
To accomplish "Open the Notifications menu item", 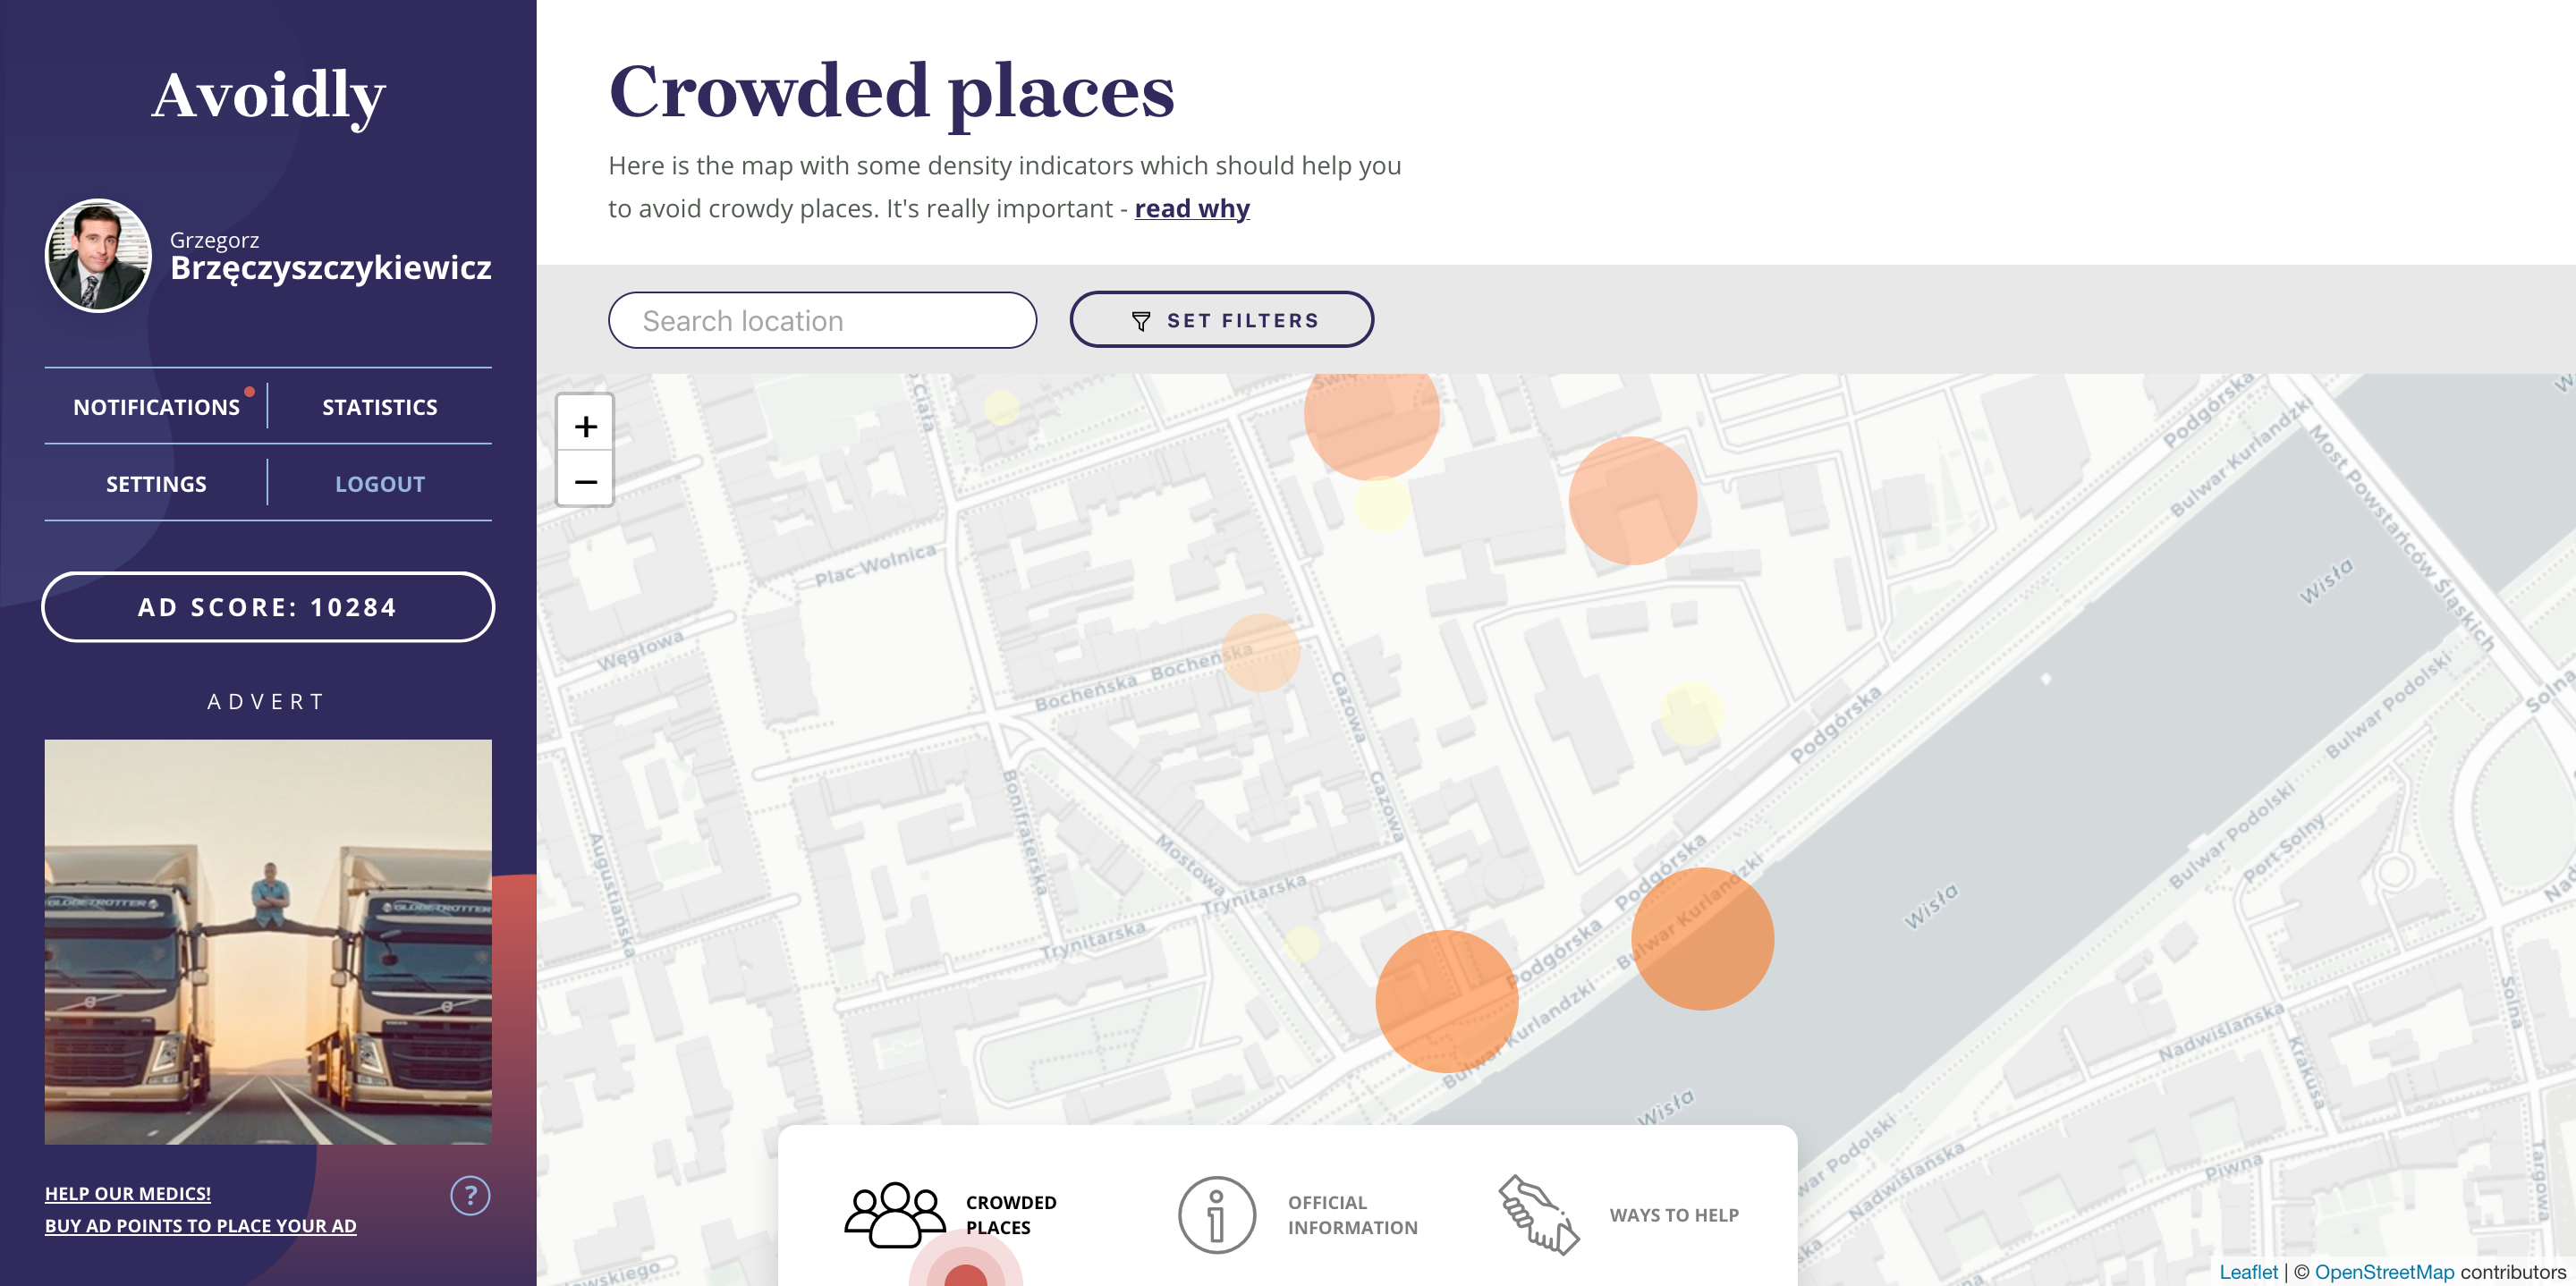I will point(156,407).
